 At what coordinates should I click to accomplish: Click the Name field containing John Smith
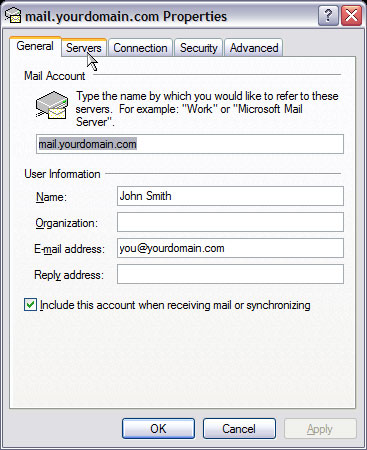tap(230, 196)
